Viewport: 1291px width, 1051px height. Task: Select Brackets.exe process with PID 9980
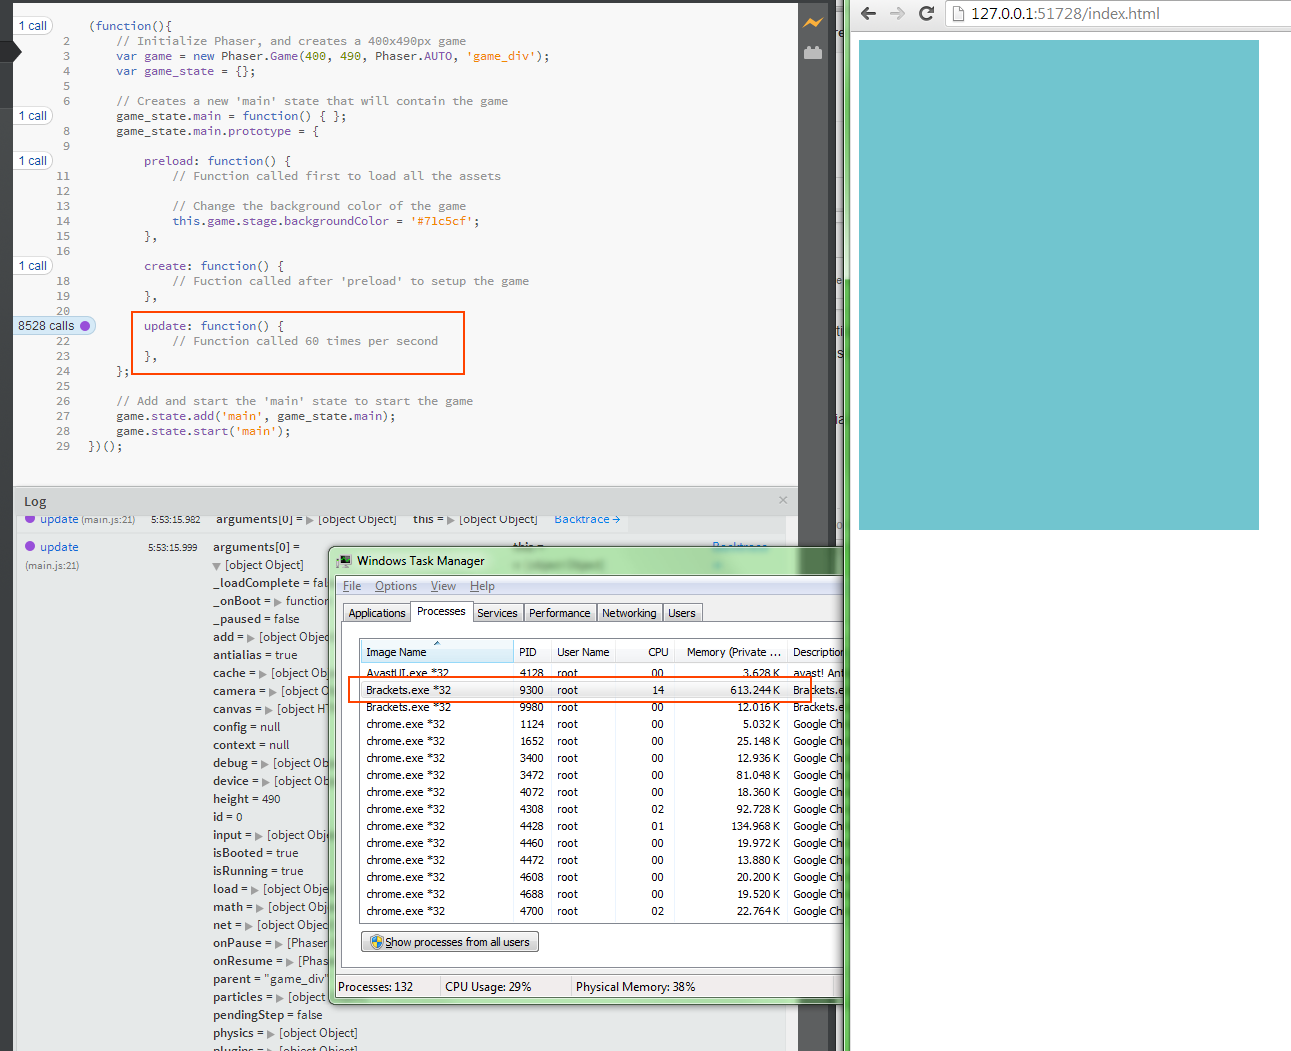(x=602, y=707)
